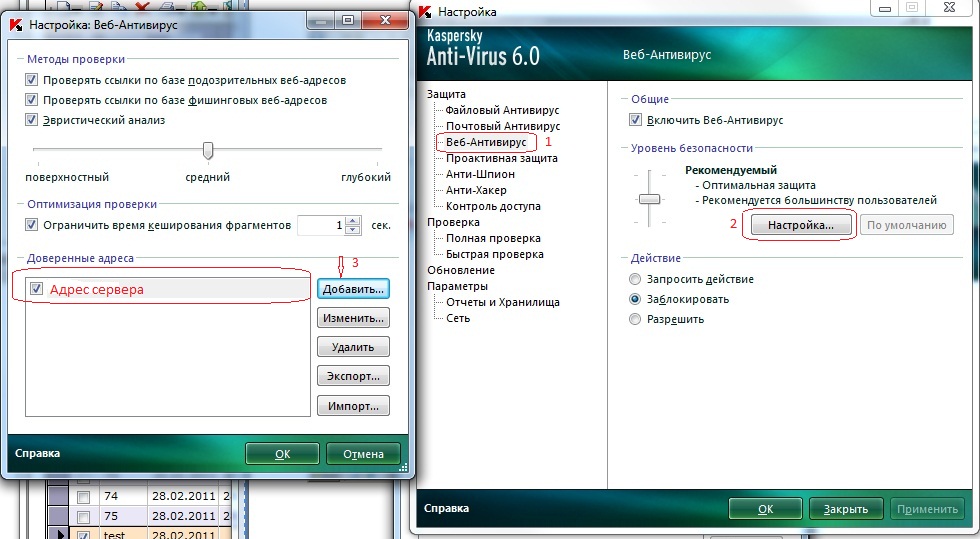Select Обновление in tree
The image size is (980, 539).
click(461, 270)
